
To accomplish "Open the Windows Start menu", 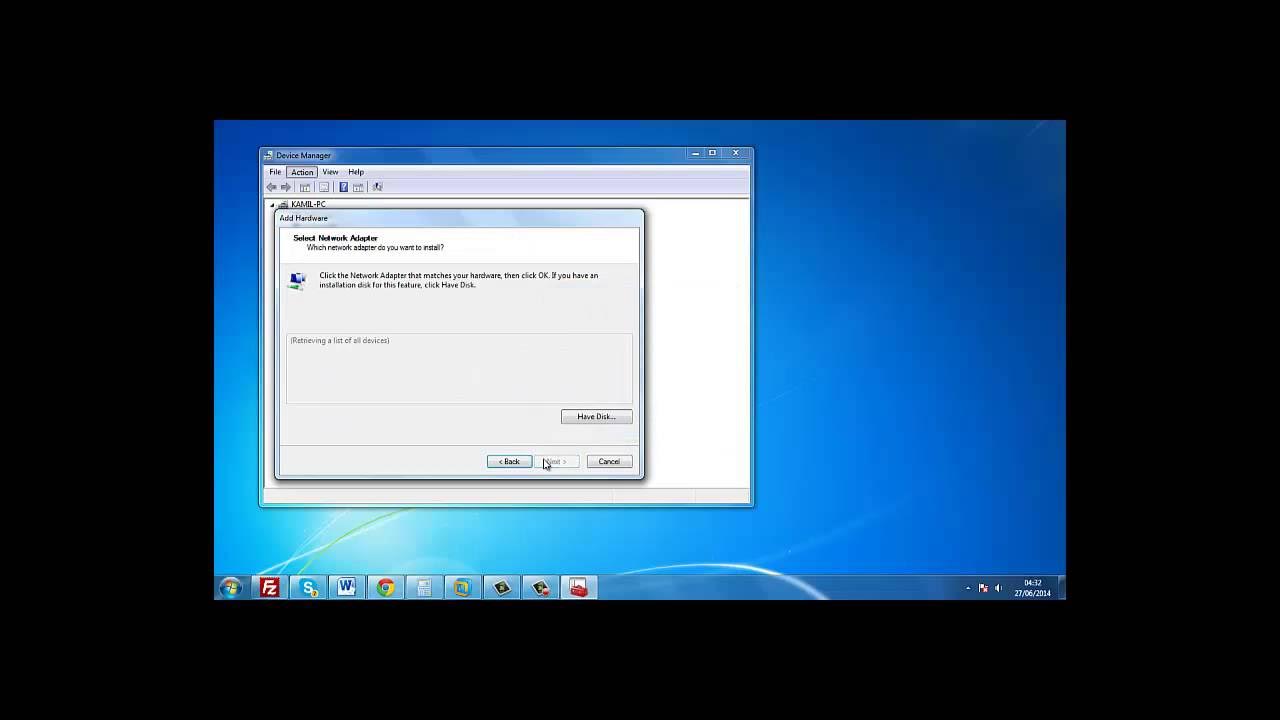I will (230, 587).
